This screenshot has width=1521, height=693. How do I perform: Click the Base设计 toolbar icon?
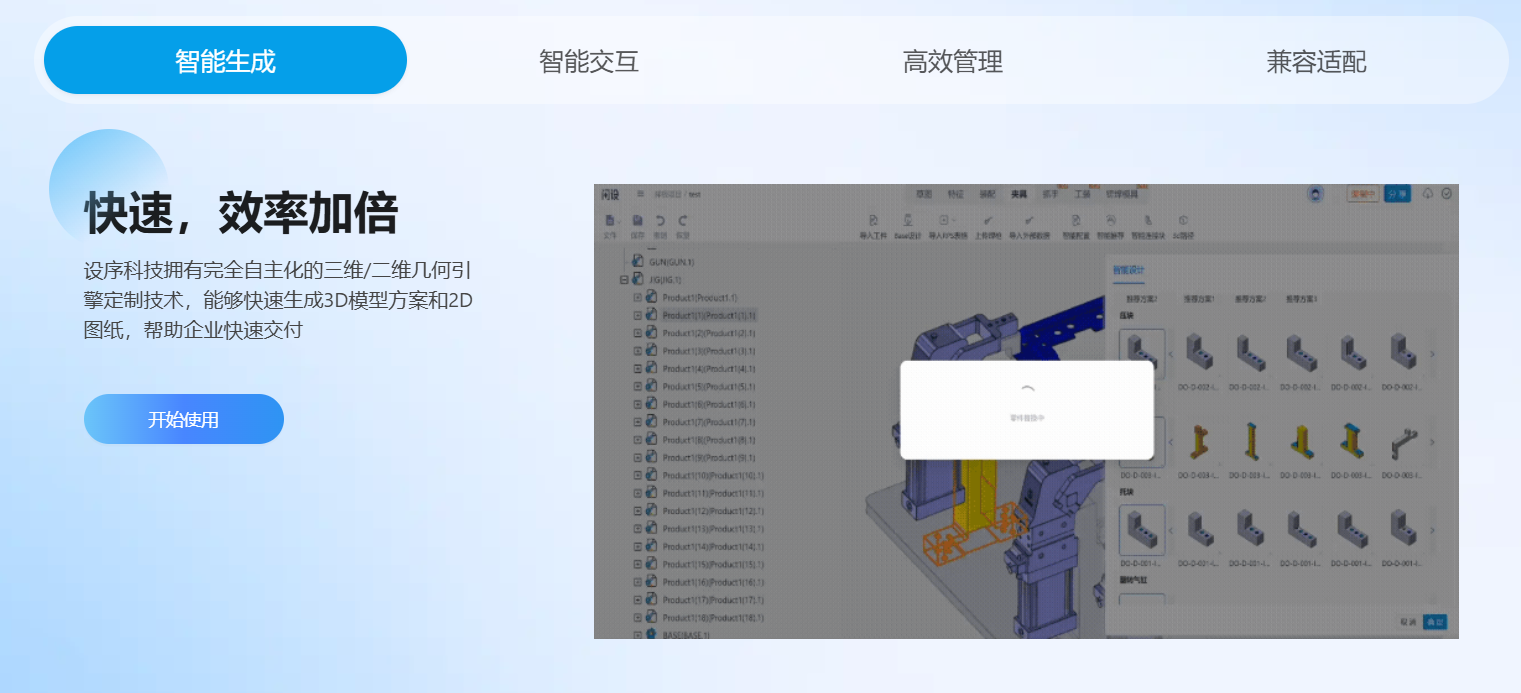click(907, 220)
